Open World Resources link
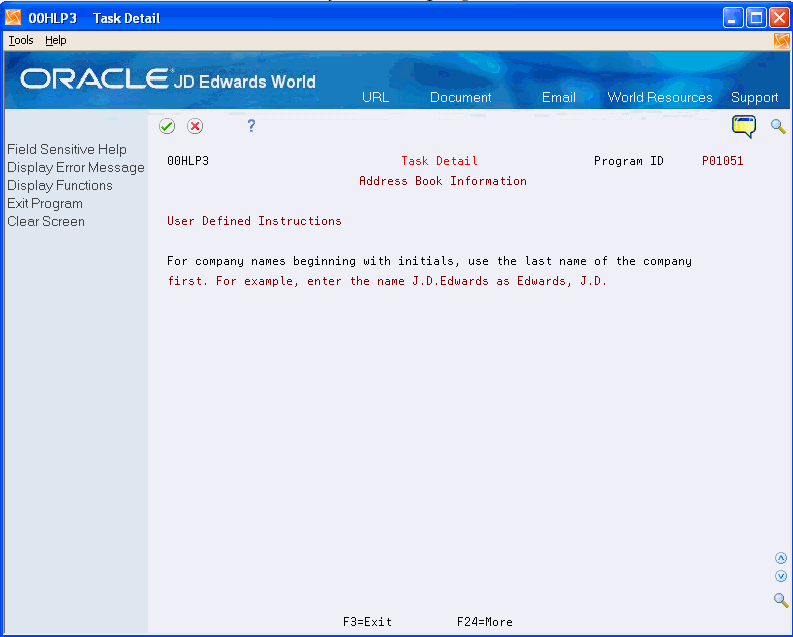 (659, 97)
